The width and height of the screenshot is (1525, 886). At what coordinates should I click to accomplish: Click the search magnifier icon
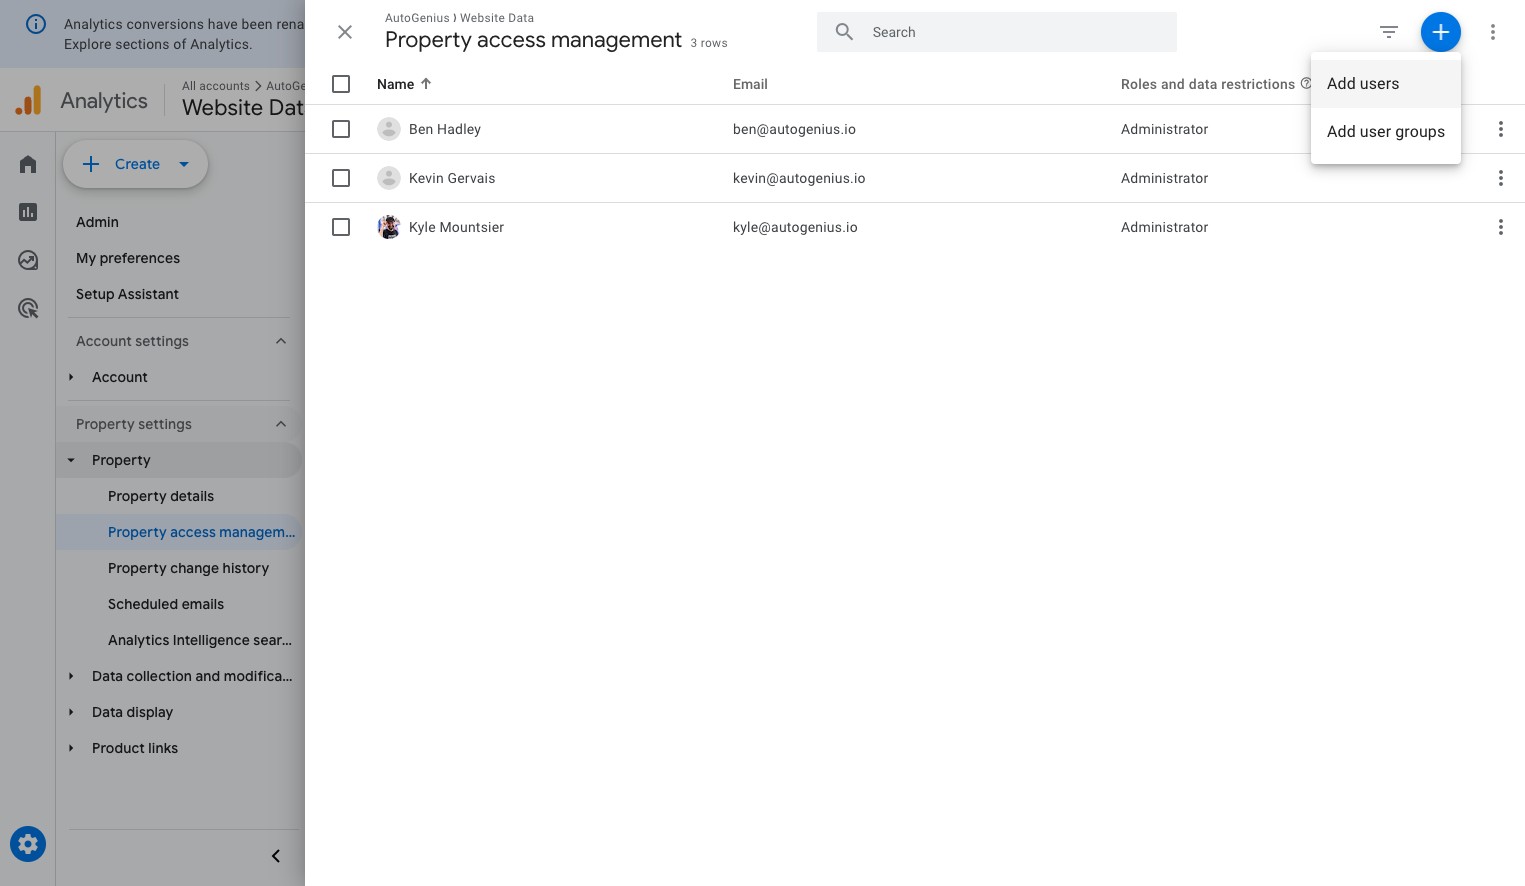pos(844,32)
